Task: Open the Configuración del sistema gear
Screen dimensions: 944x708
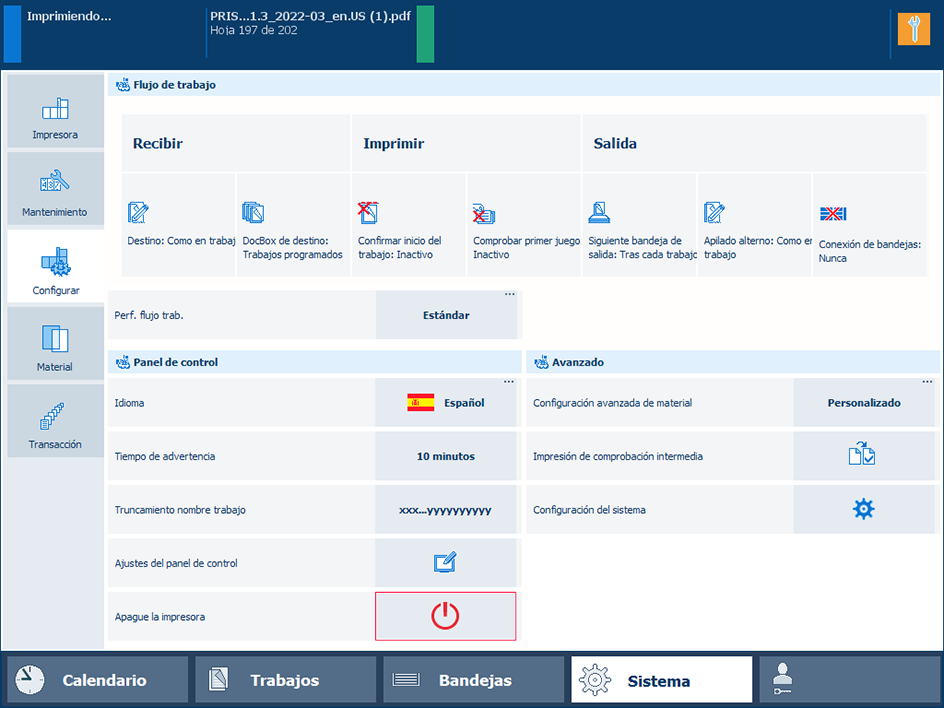Action: (x=864, y=510)
